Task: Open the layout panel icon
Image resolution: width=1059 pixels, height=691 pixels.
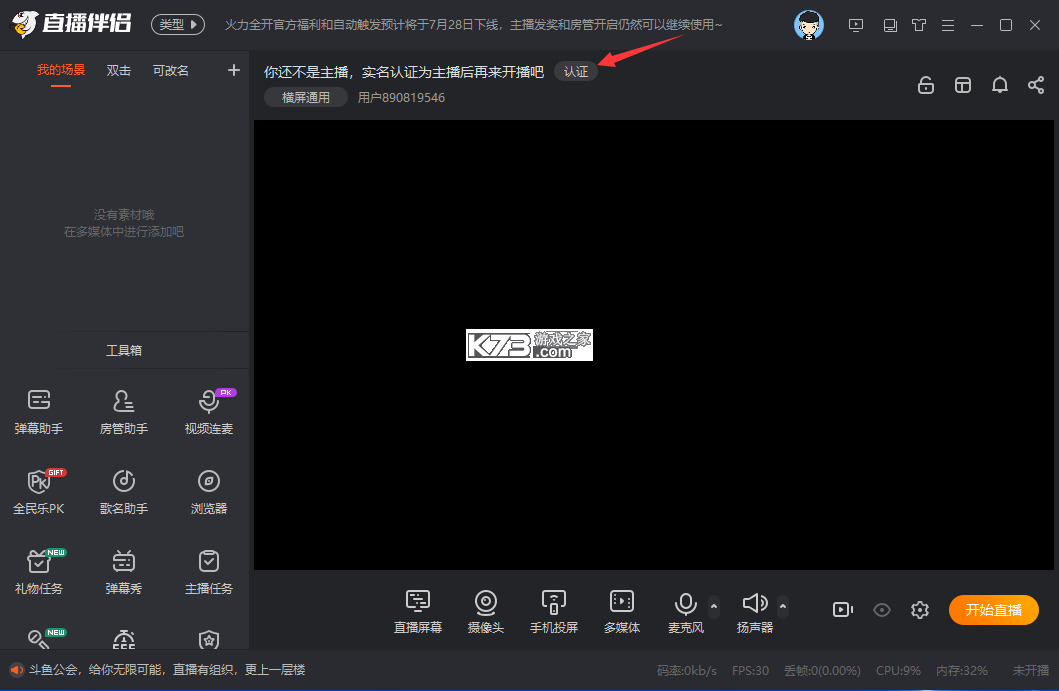Action: [x=962, y=85]
